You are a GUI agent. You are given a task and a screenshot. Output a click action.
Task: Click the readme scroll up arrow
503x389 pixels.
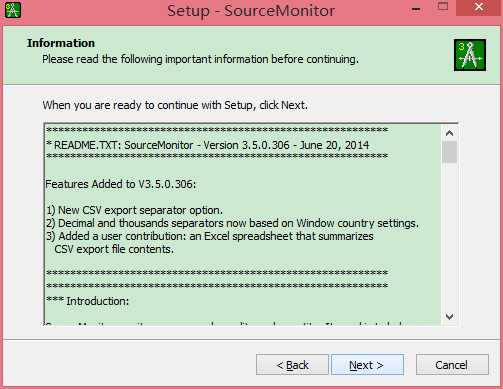[x=449, y=134]
